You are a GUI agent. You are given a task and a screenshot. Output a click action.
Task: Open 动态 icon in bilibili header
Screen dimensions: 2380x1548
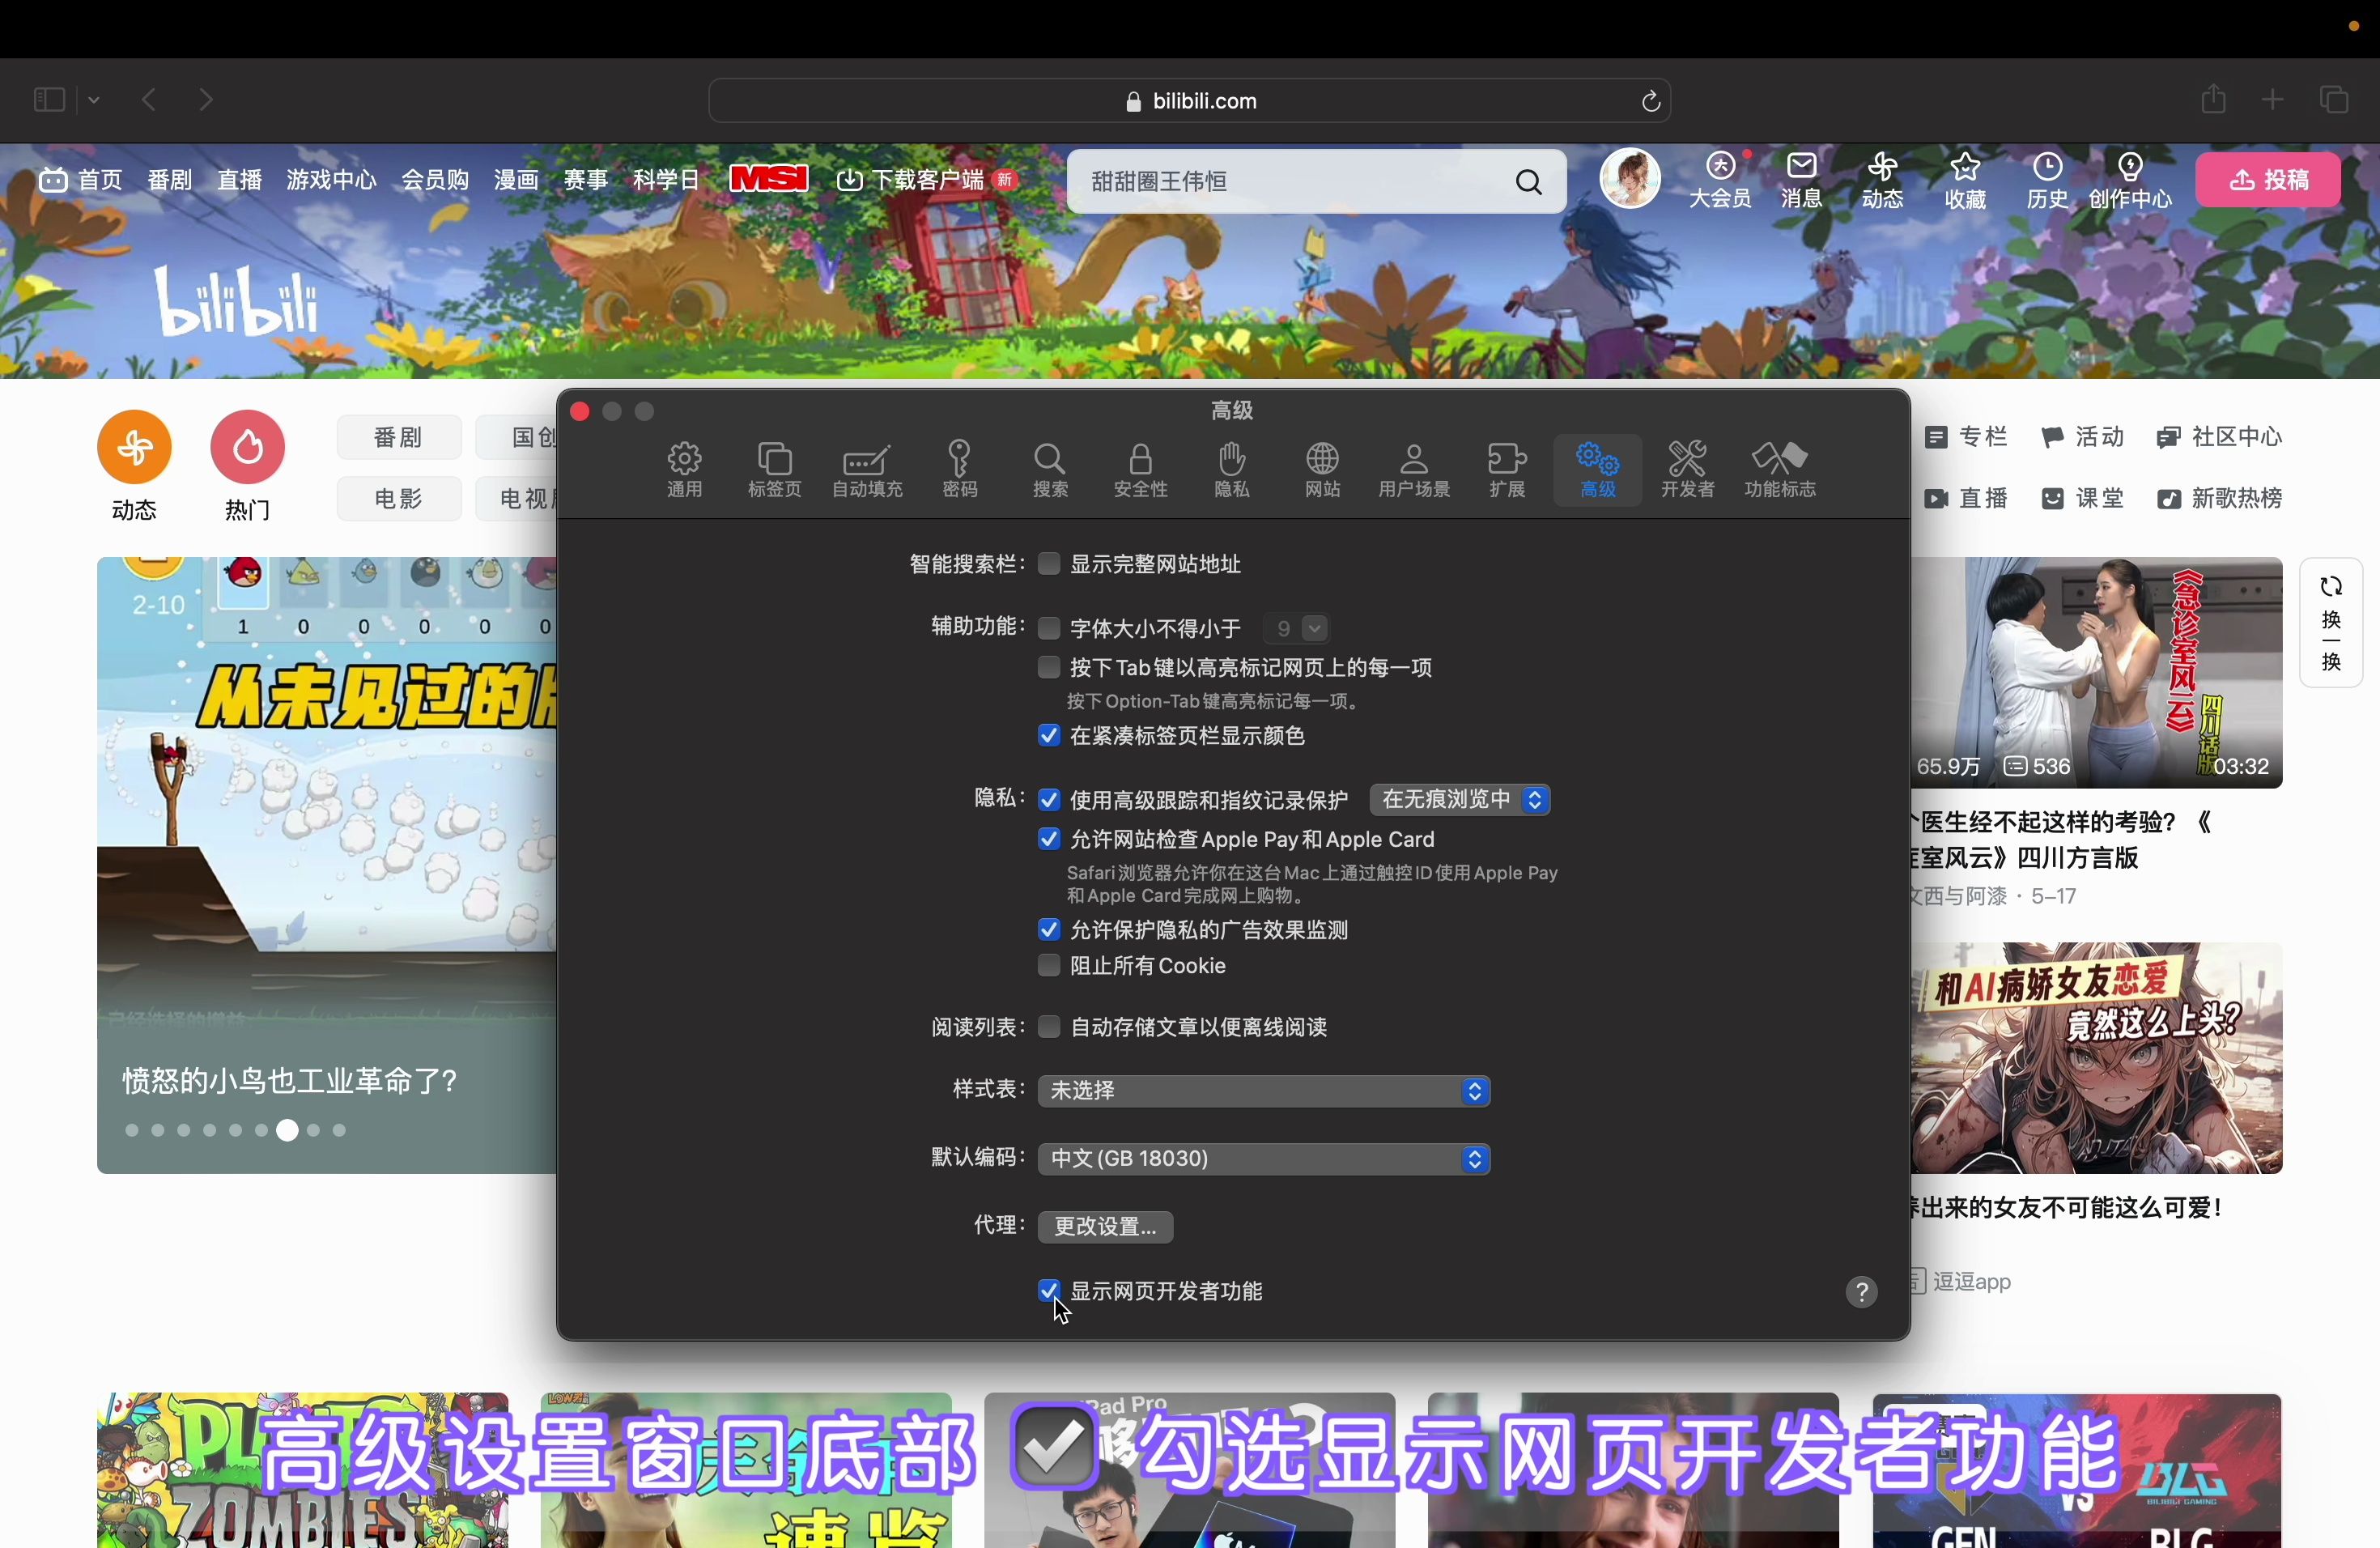[1882, 180]
